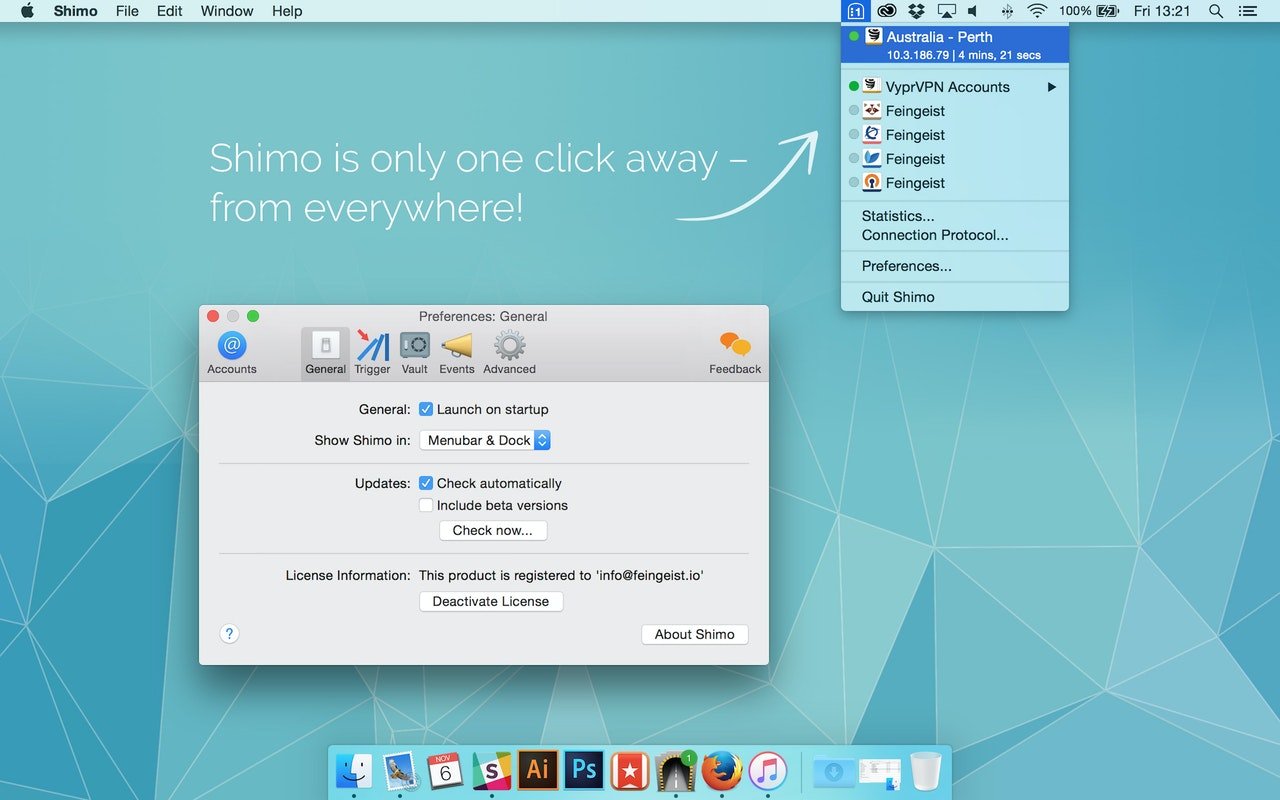Open the help question mark button
The image size is (1280, 800).
(229, 633)
